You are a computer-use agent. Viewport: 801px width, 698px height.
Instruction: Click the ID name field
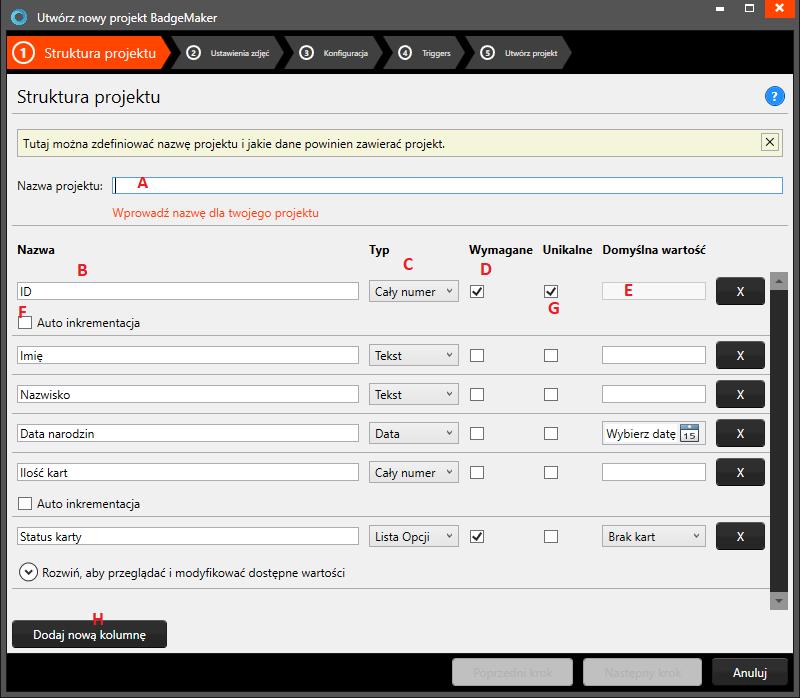[188, 291]
